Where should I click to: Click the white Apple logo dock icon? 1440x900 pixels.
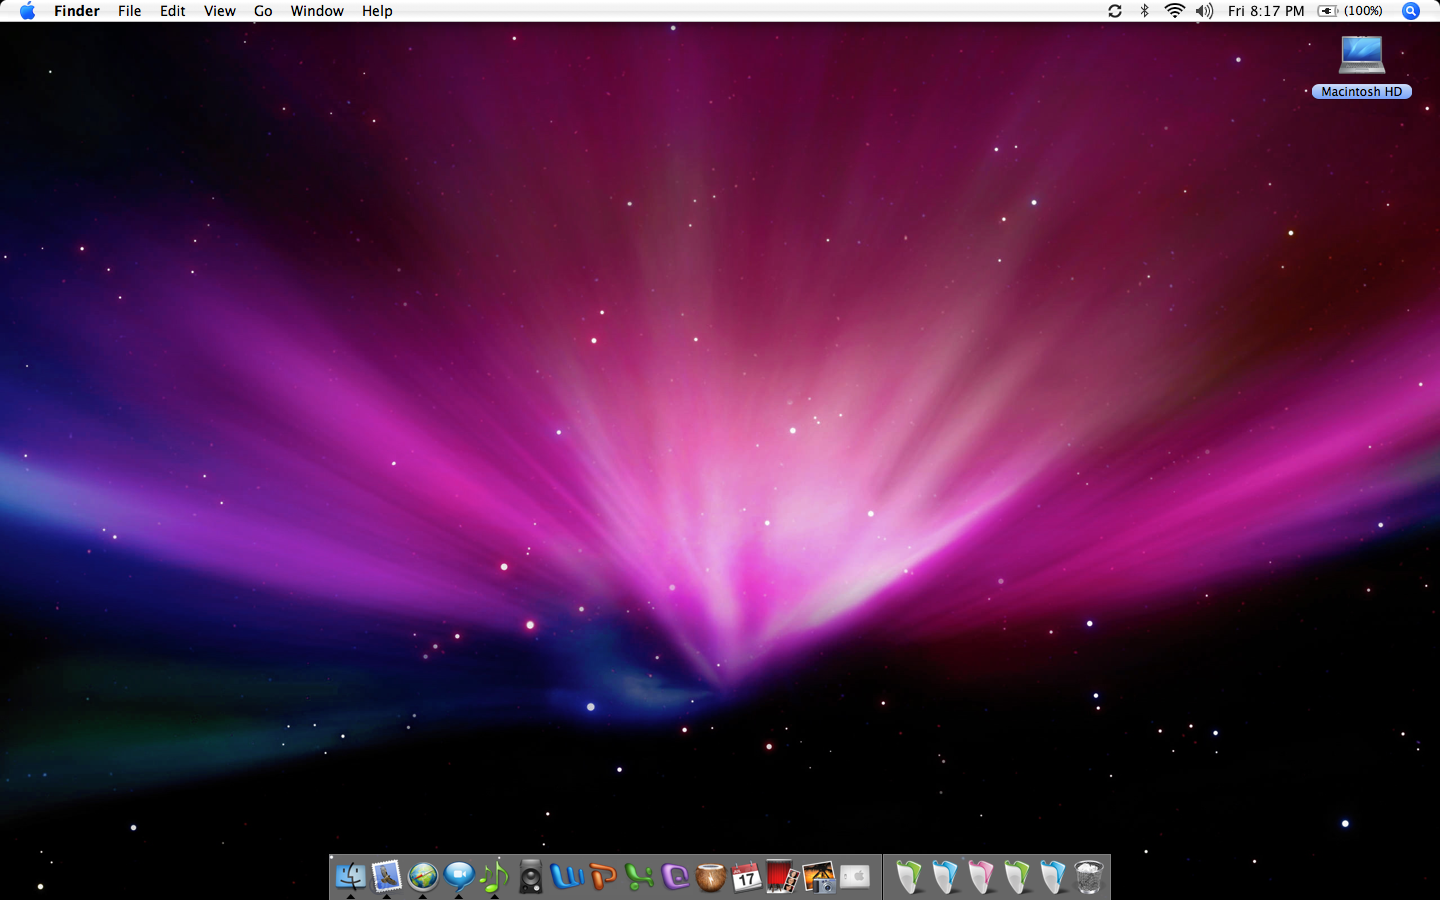pyautogui.click(x=855, y=877)
